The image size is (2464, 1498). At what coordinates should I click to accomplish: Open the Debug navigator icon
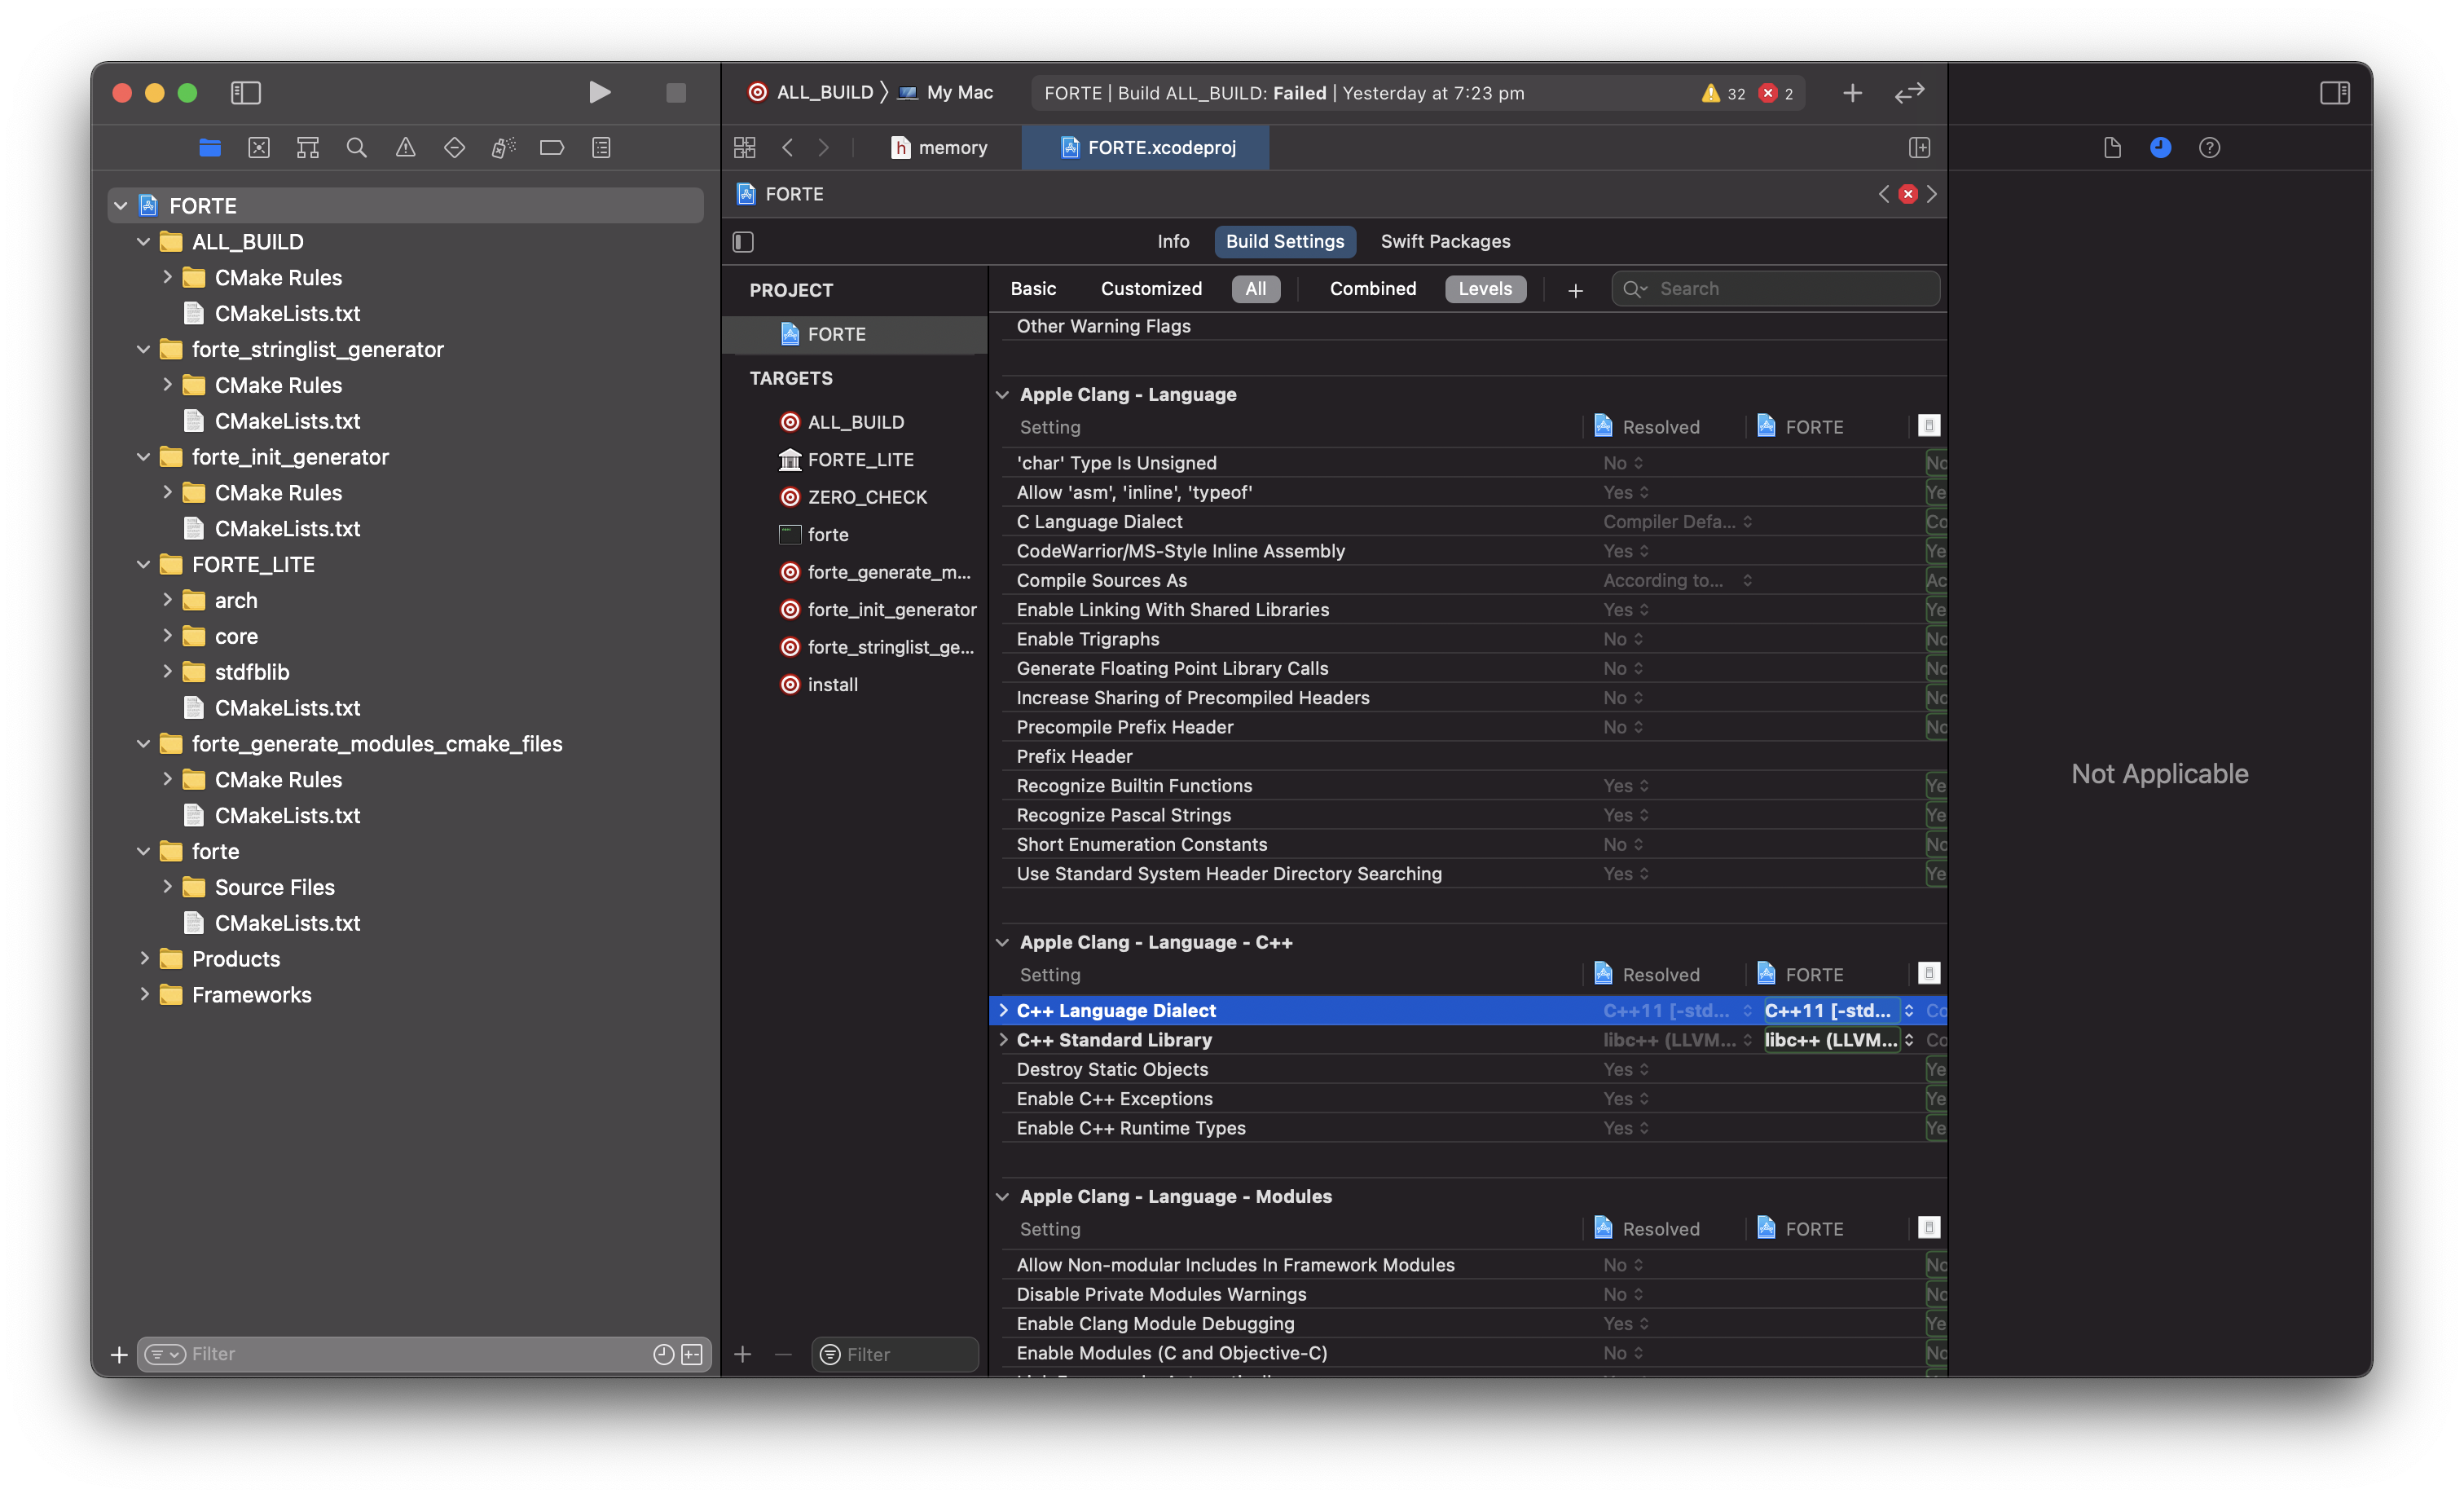tap(504, 148)
